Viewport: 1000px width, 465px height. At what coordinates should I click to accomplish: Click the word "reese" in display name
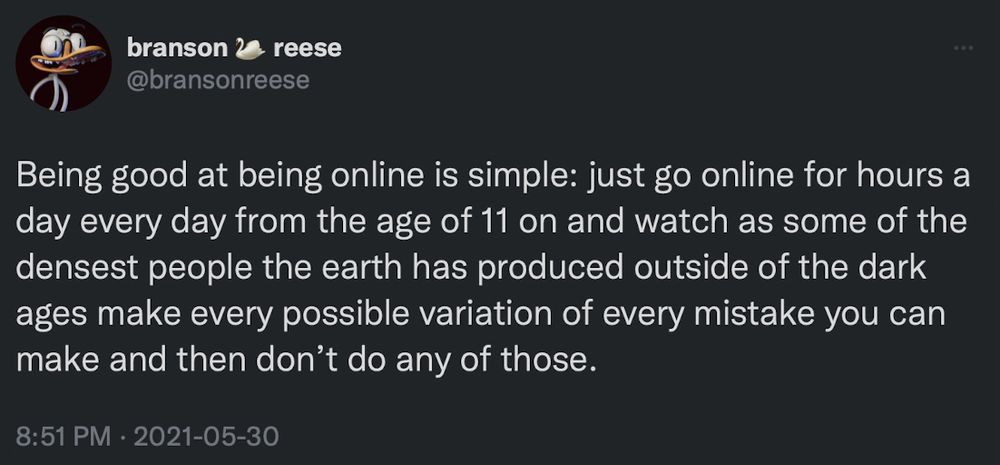[307, 48]
